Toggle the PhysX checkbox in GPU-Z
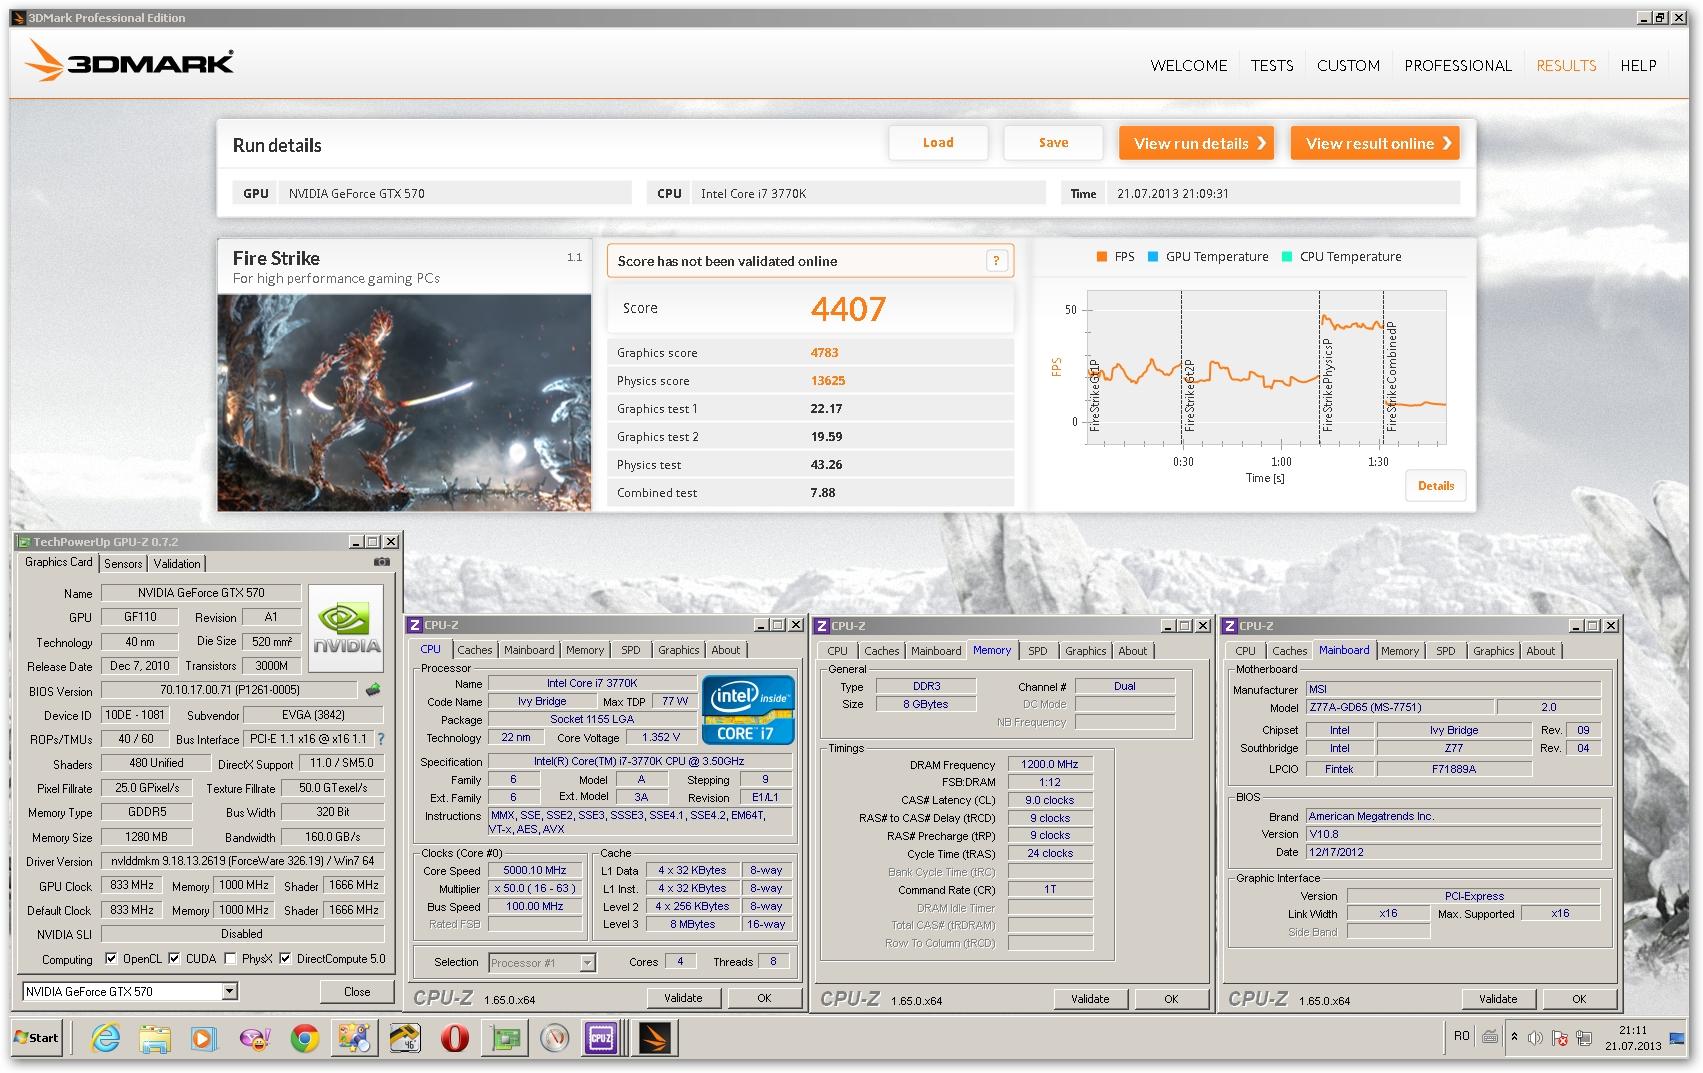Viewport: 1703px width, 1073px height. pos(230,958)
